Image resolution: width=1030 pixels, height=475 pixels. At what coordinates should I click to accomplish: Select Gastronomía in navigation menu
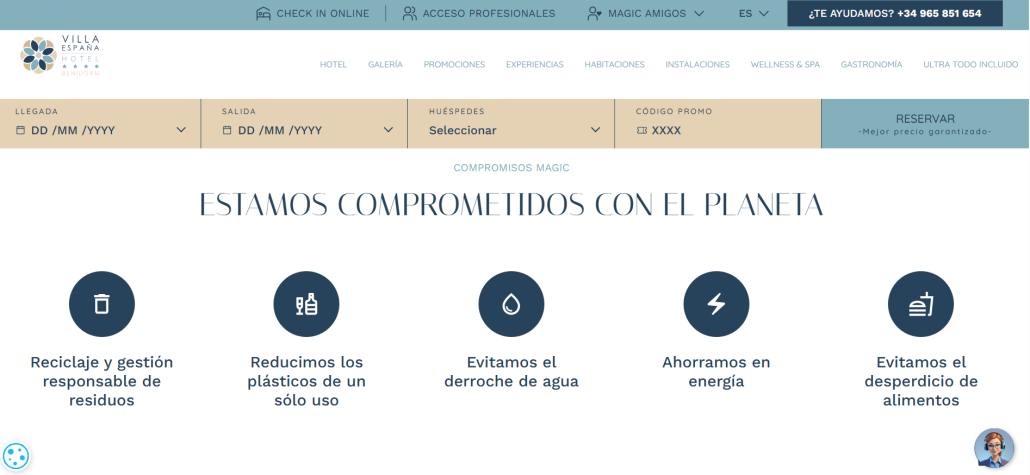871,65
